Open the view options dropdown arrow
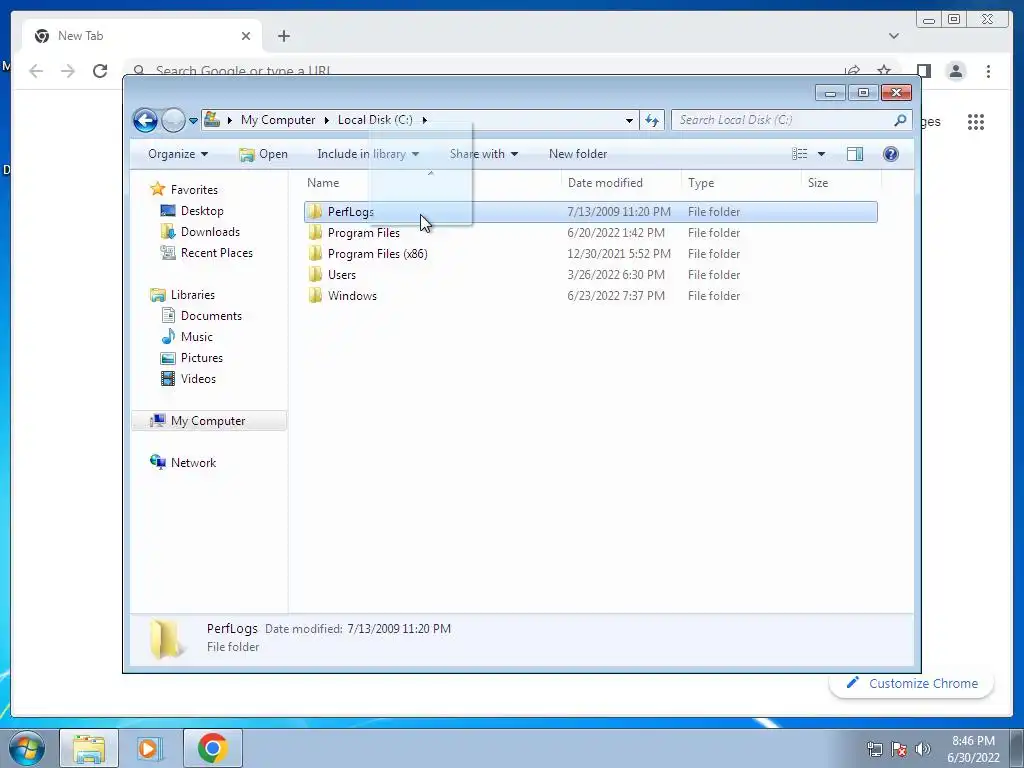The height and width of the screenshot is (768, 1024). coord(822,154)
